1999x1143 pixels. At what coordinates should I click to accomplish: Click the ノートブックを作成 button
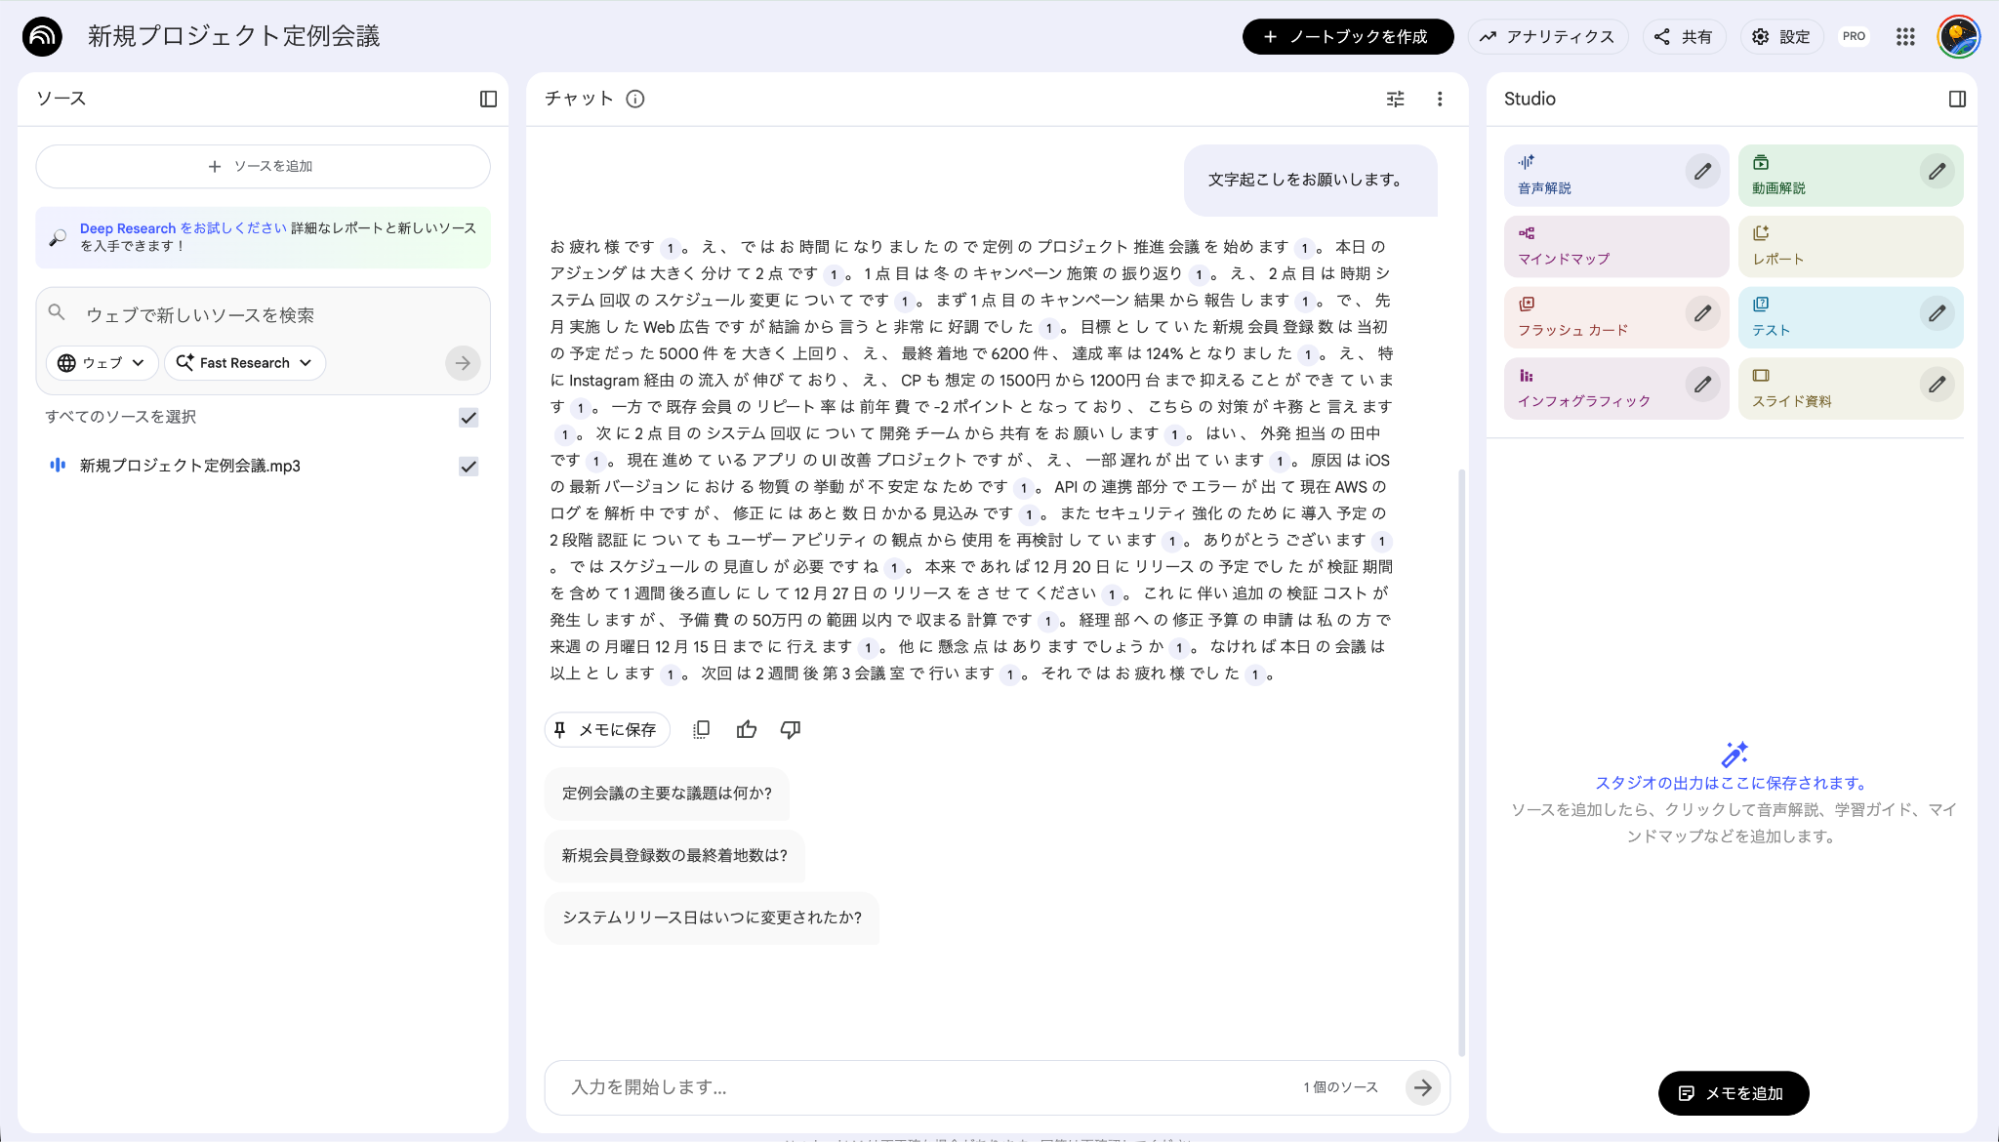[1347, 36]
